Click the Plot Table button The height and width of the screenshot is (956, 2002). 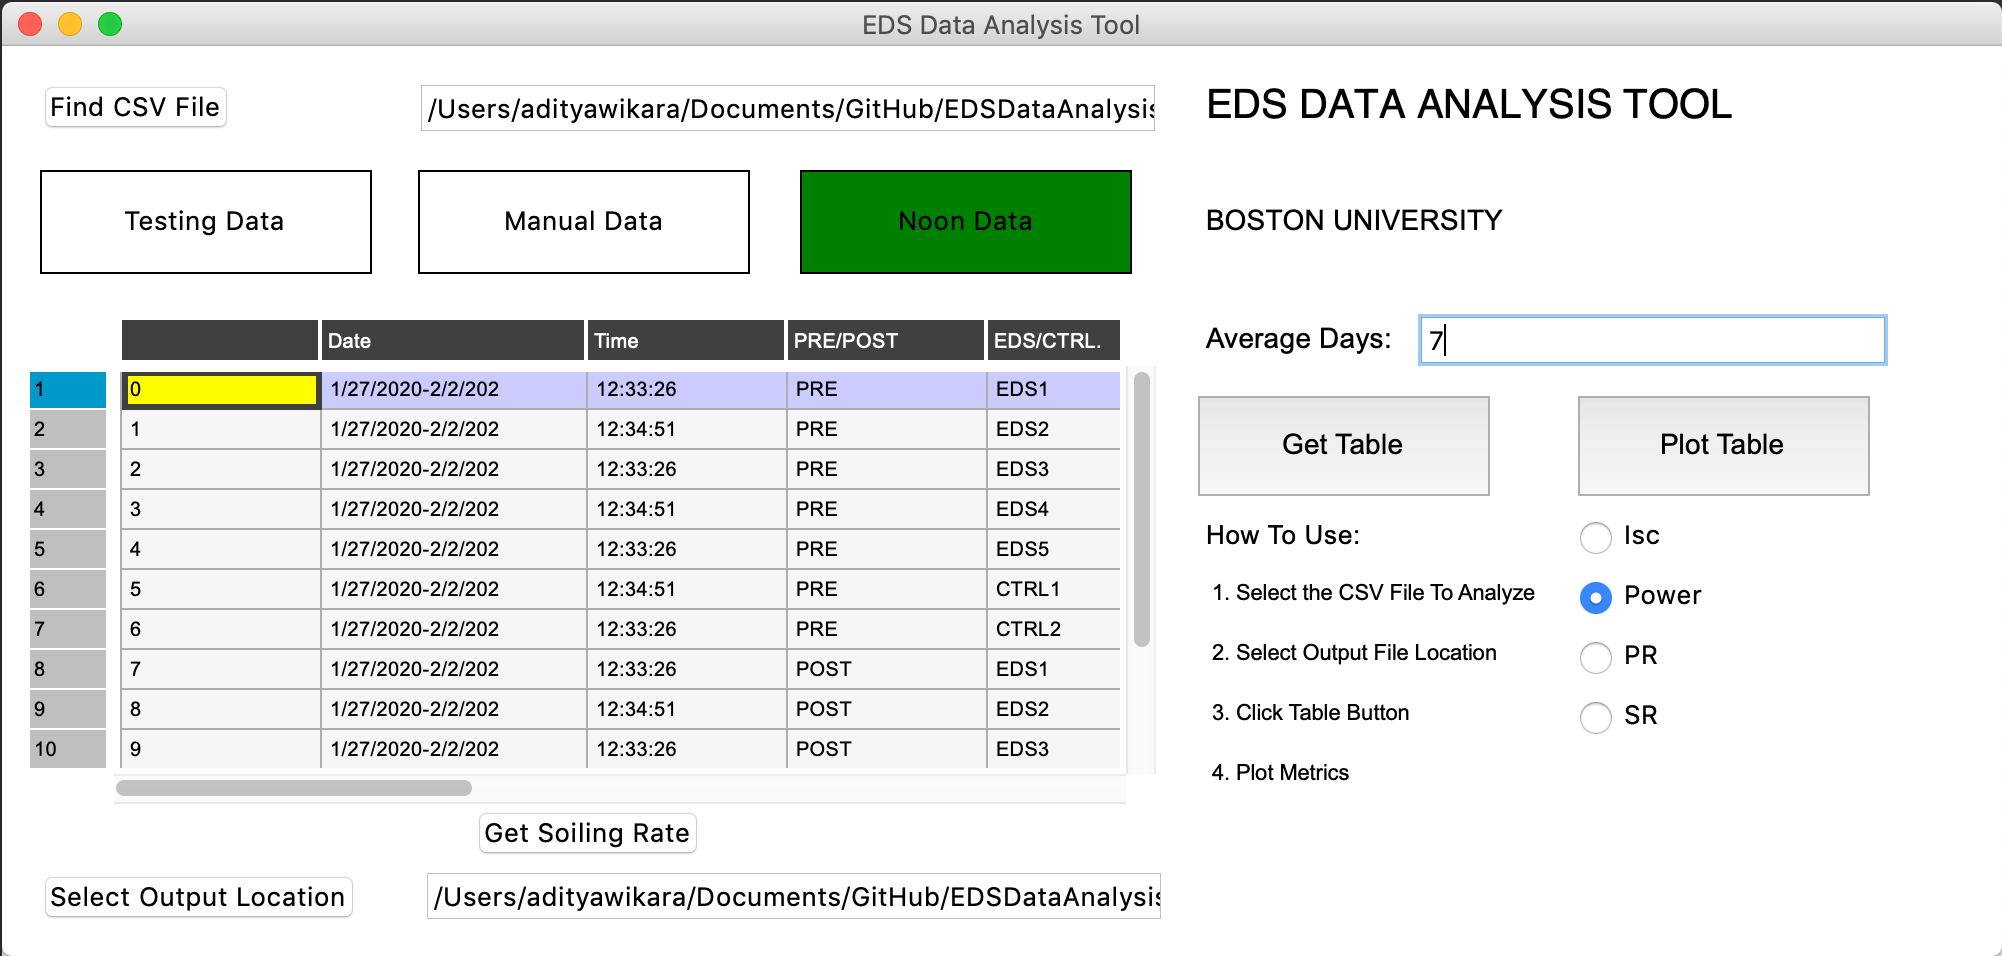pos(1724,445)
